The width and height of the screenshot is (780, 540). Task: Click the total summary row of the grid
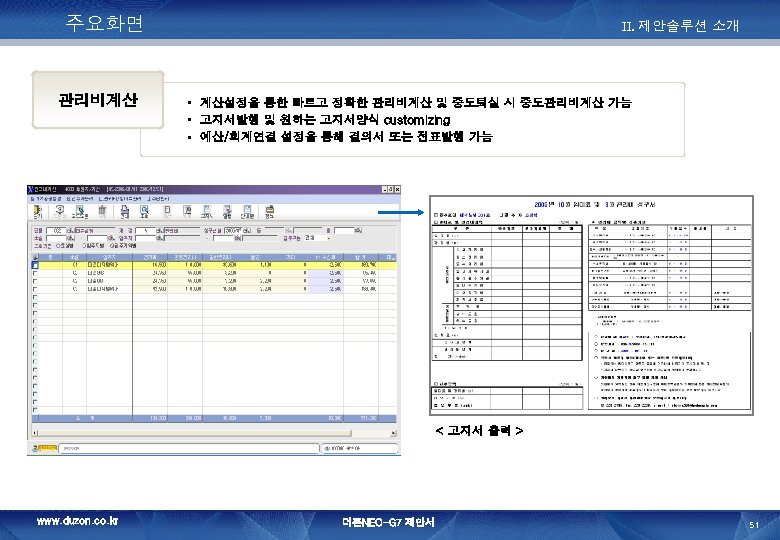214,419
